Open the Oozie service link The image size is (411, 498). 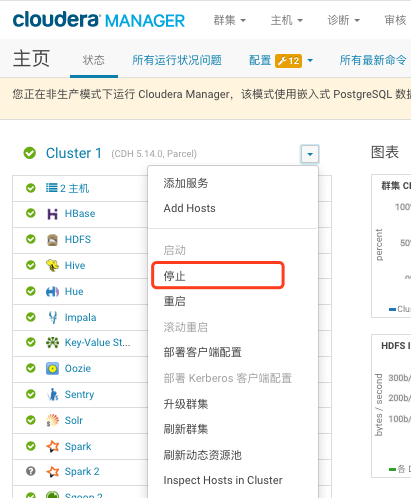coord(78,369)
